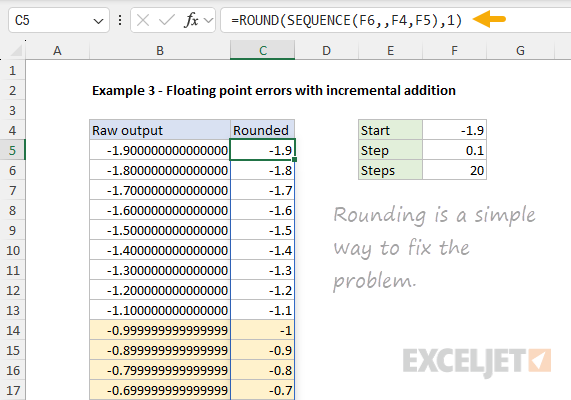Select column B header
Image resolution: width=571 pixels, height=400 pixels.
pos(160,50)
